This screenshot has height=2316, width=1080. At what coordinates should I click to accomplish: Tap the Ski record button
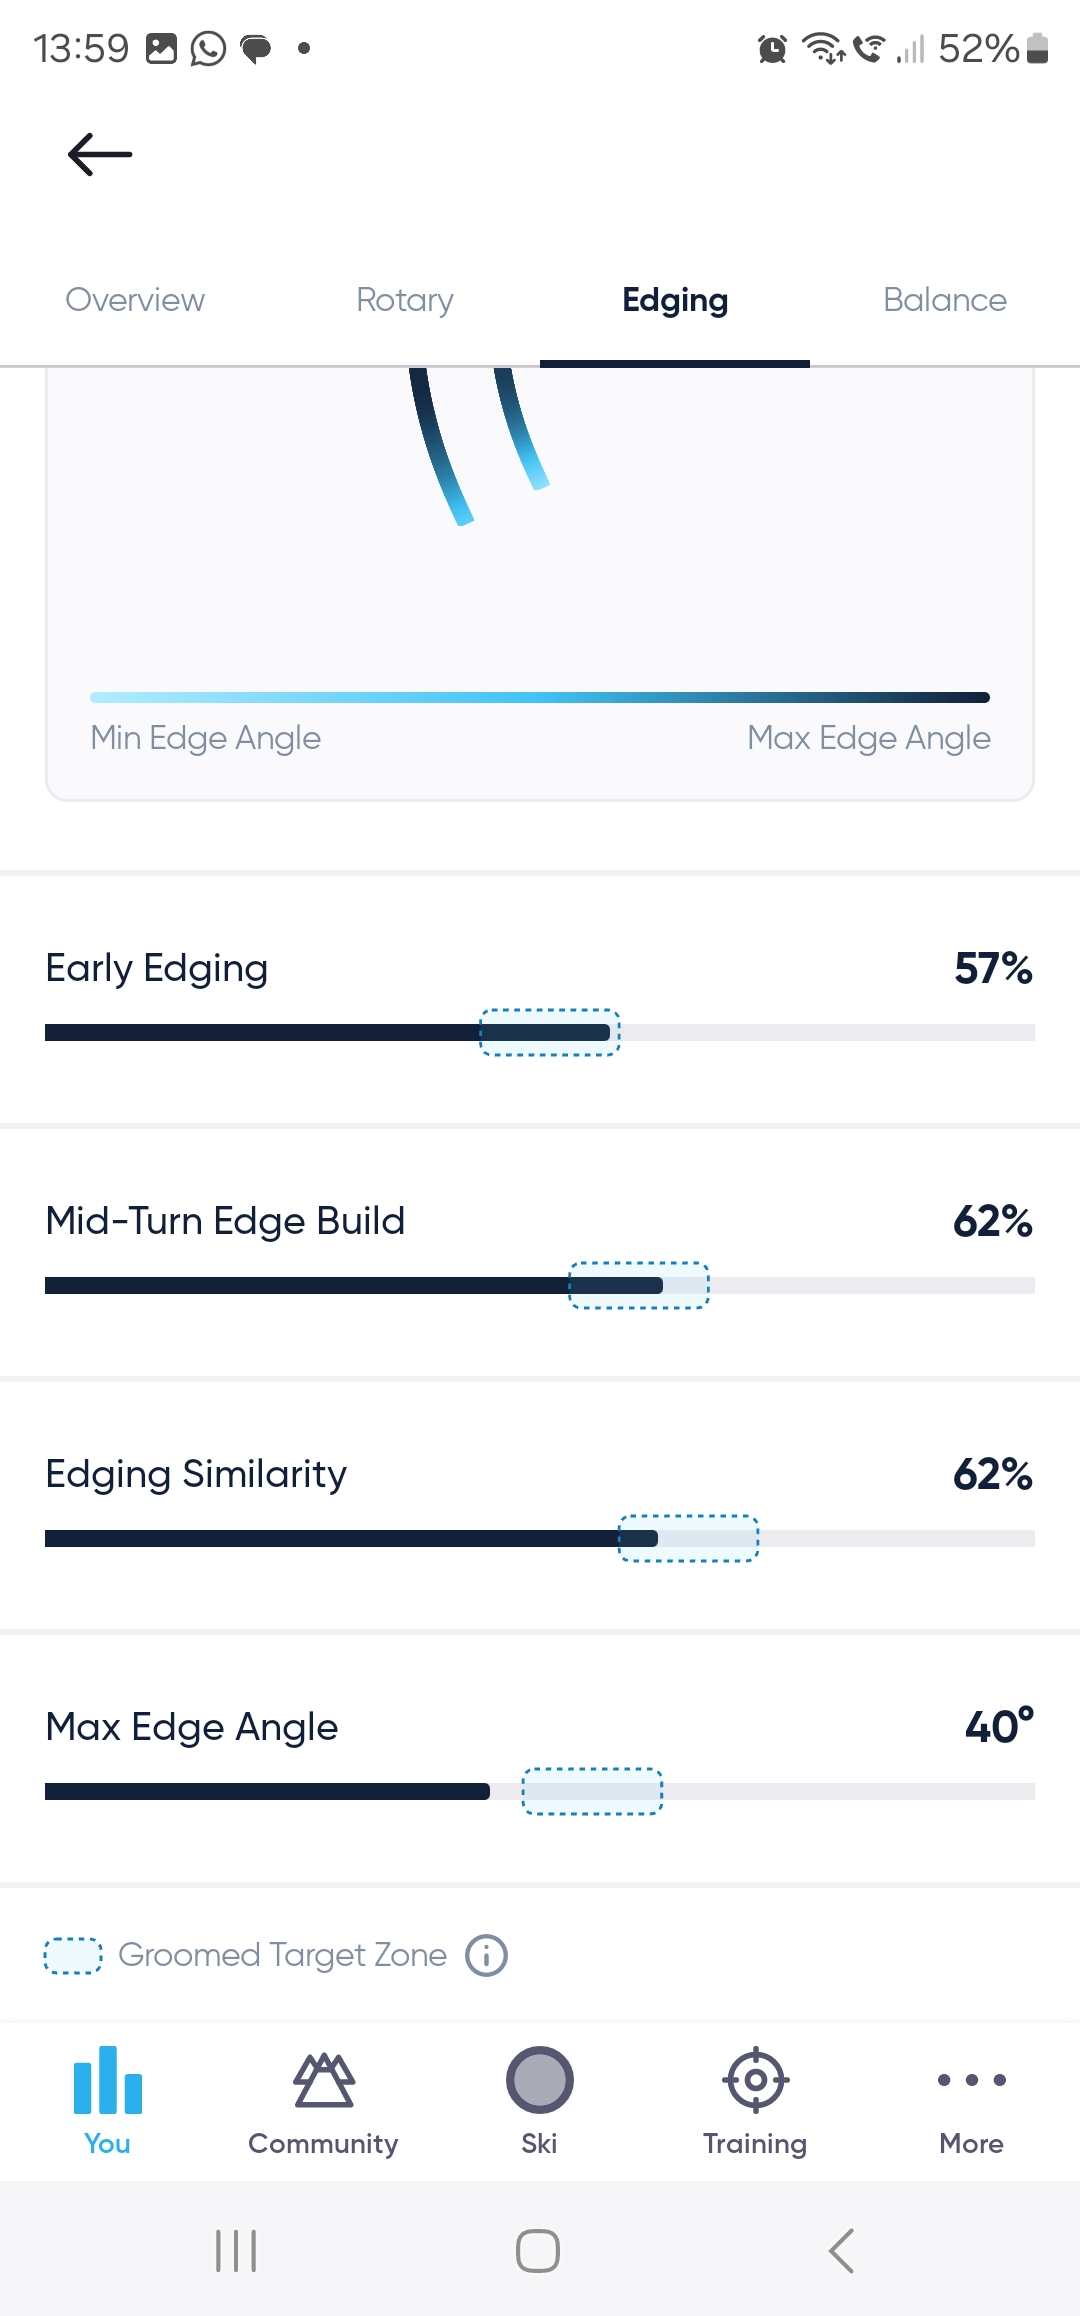point(539,2080)
